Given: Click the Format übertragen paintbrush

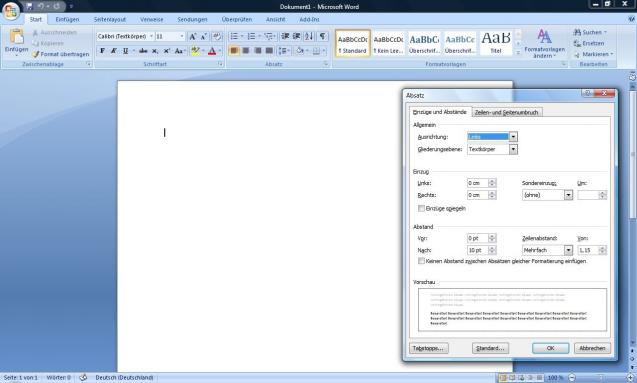Looking at the screenshot, I should (61, 54).
